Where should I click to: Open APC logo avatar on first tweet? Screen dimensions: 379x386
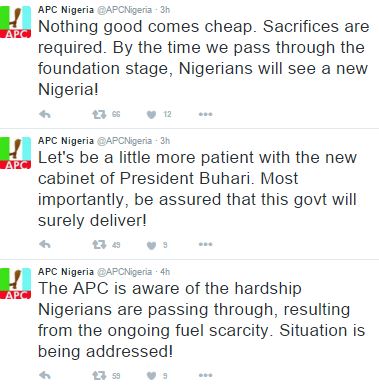click(15, 22)
